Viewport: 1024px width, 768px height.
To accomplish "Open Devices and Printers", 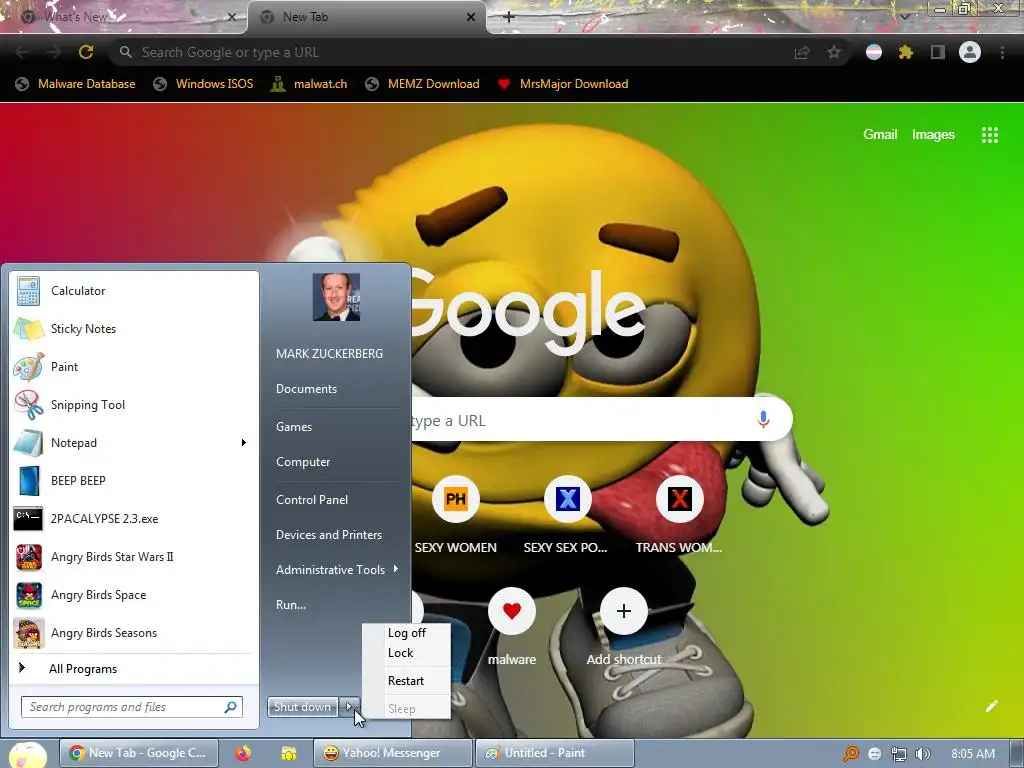I will [328, 535].
